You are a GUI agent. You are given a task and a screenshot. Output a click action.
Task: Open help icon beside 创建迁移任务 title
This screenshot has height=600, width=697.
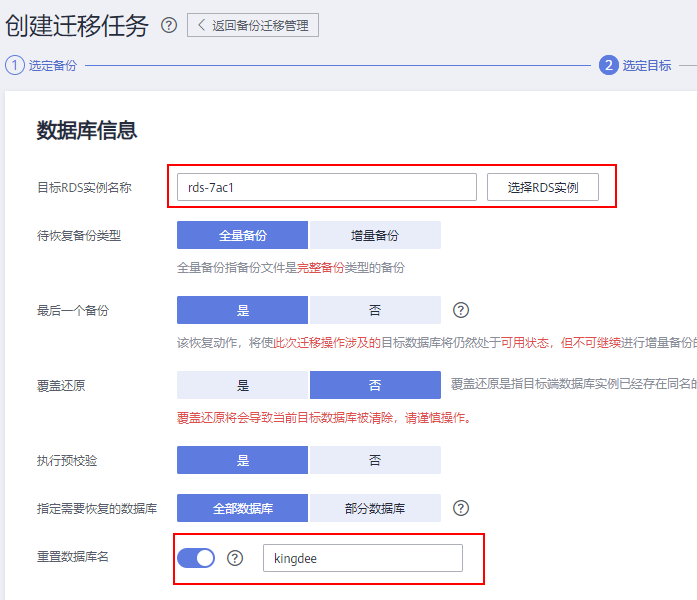tap(169, 25)
